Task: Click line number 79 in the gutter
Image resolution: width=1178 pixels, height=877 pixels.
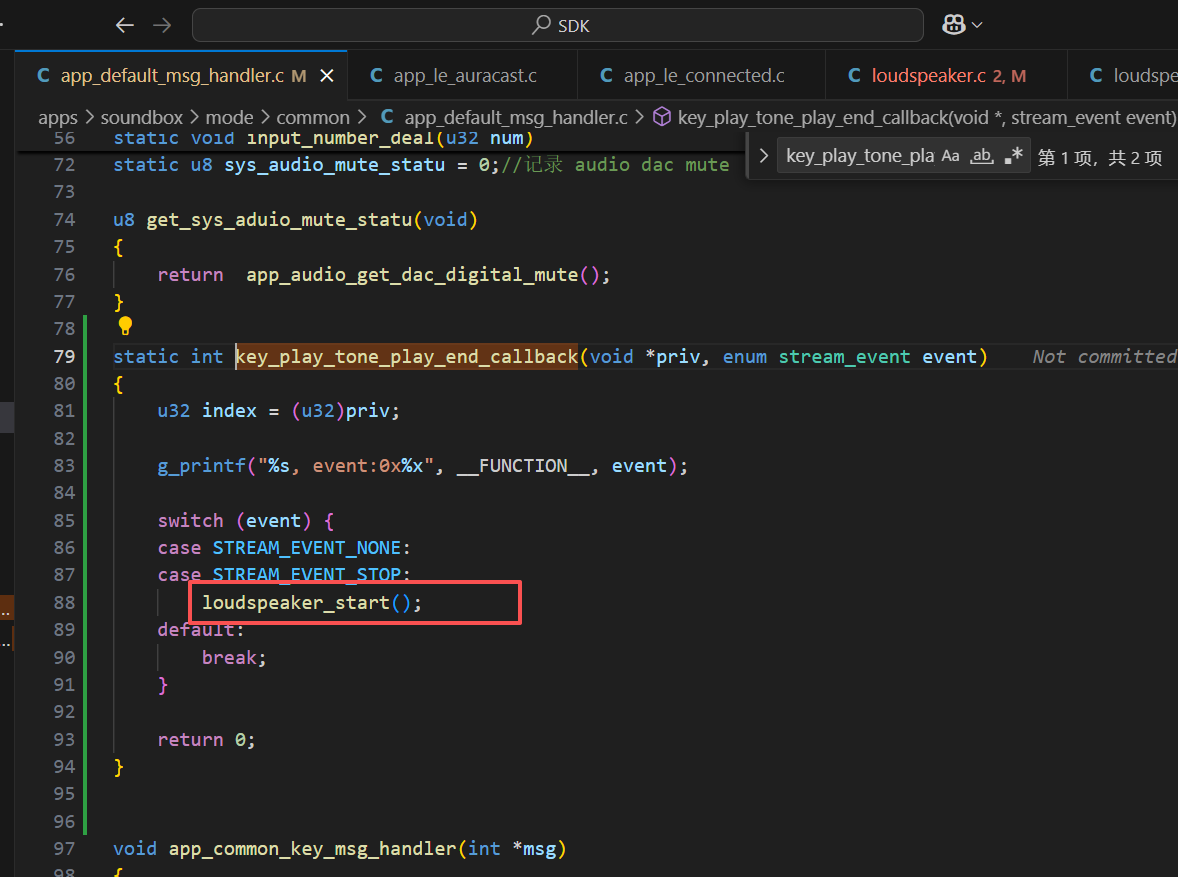Action: click(65, 357)
